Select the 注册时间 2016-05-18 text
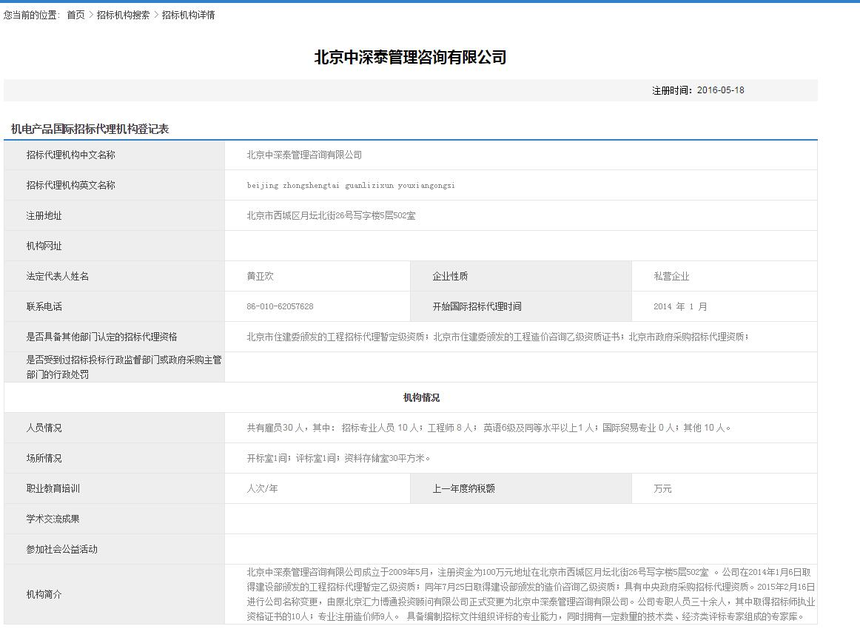Viewport: 860px width, 643px height. click(x=698, y=90)
